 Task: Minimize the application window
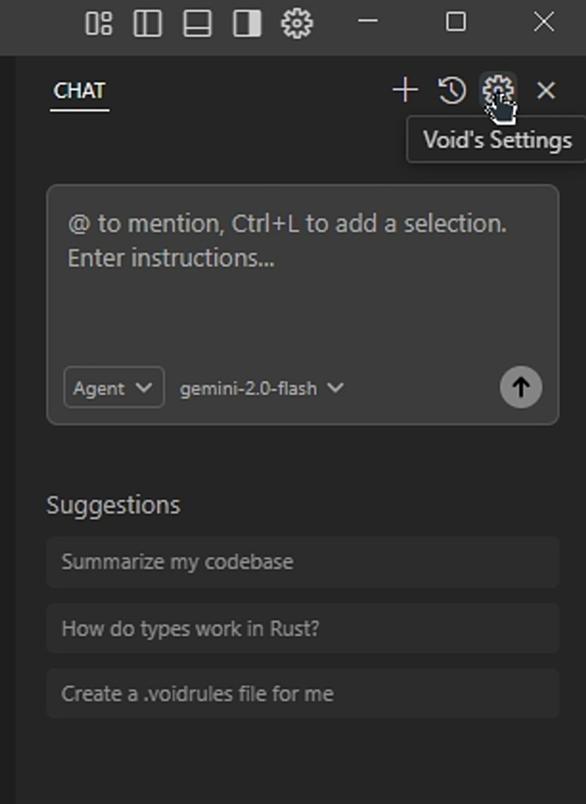click(x=368, y=22)
